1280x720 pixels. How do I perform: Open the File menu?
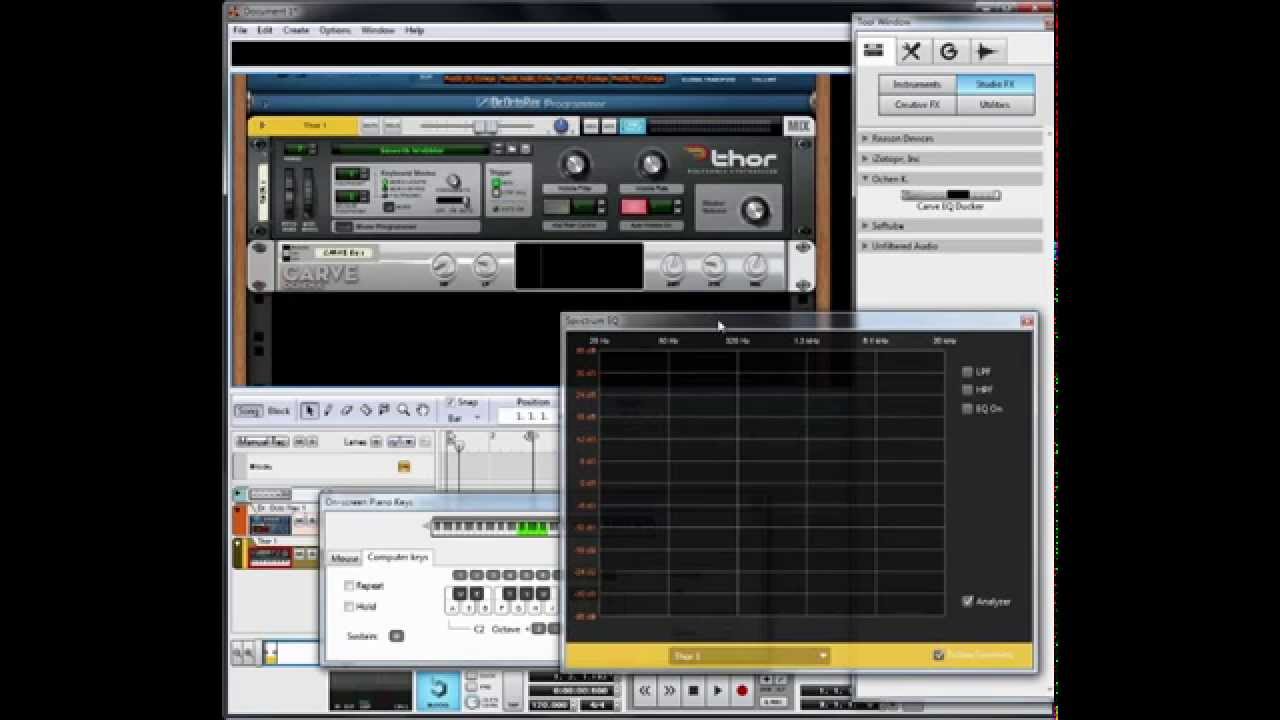point(240,31)
